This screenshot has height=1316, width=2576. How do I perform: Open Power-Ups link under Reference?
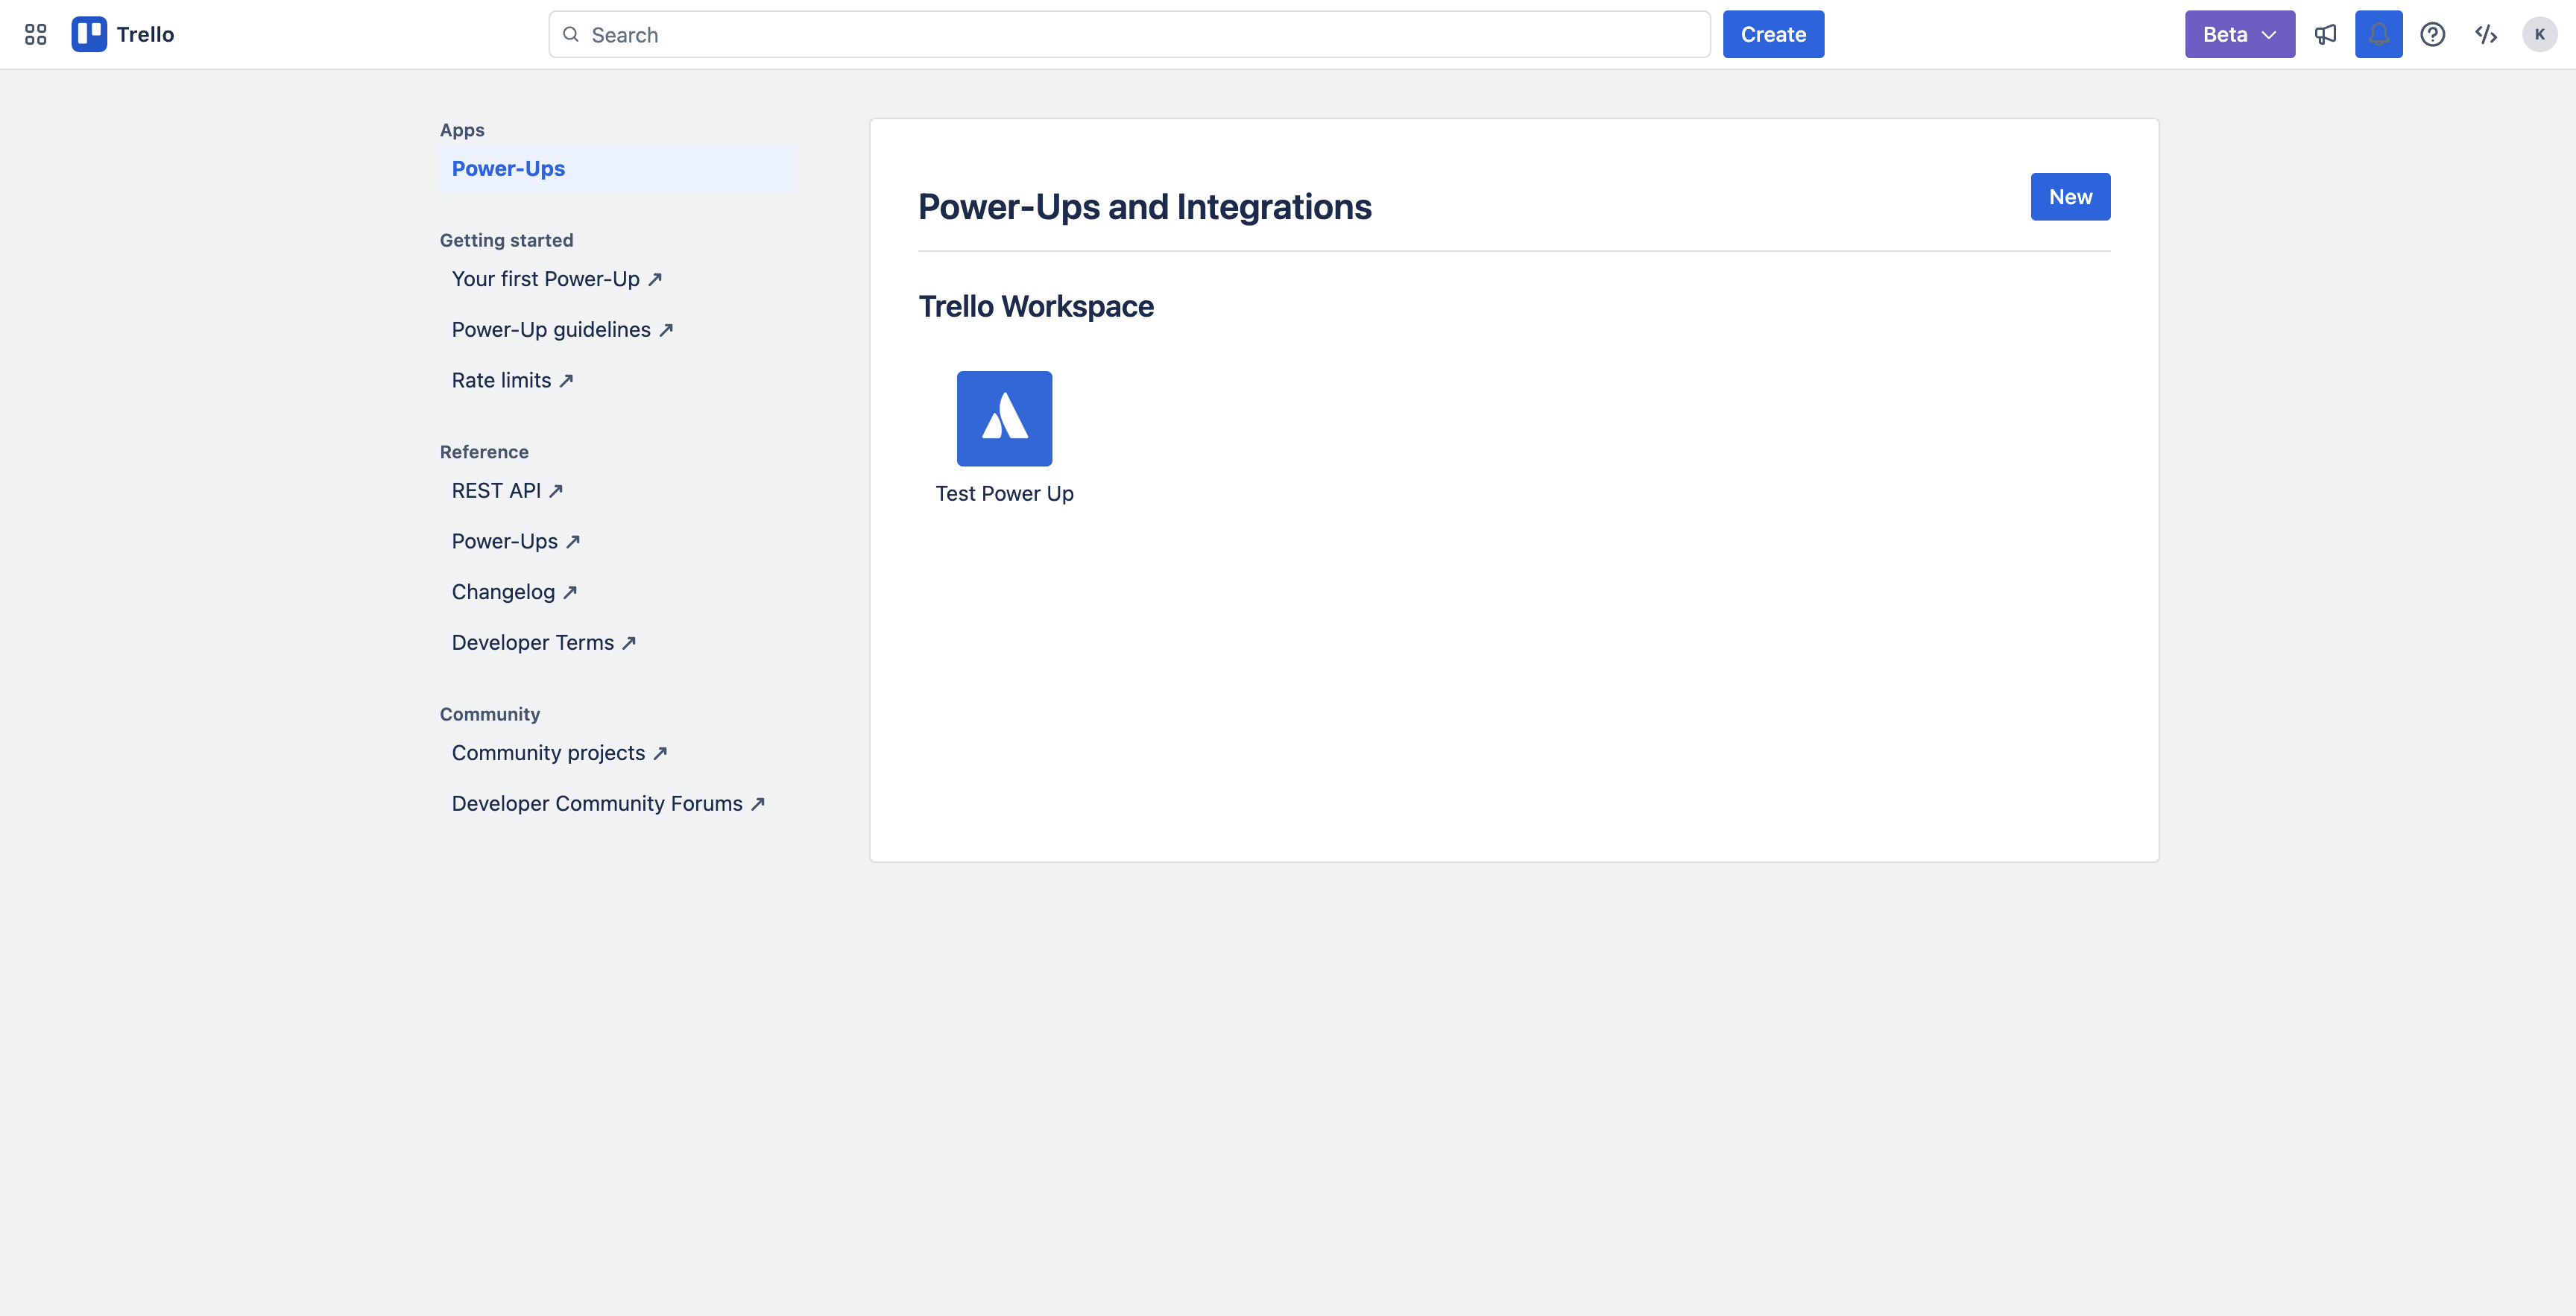click(515, 541)
